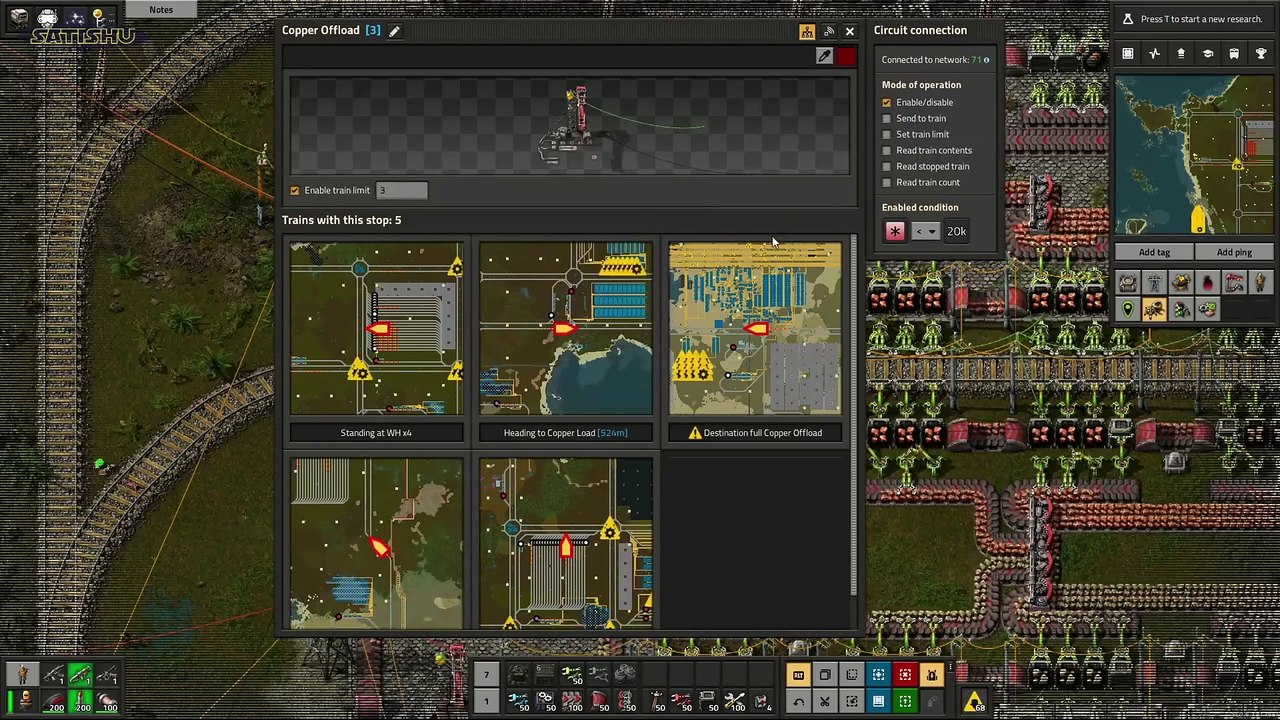This screenshot has width=1280, height=720.
Task: Toggle the Enable/disable mode checkbox
Action: [x=886, y=103]
